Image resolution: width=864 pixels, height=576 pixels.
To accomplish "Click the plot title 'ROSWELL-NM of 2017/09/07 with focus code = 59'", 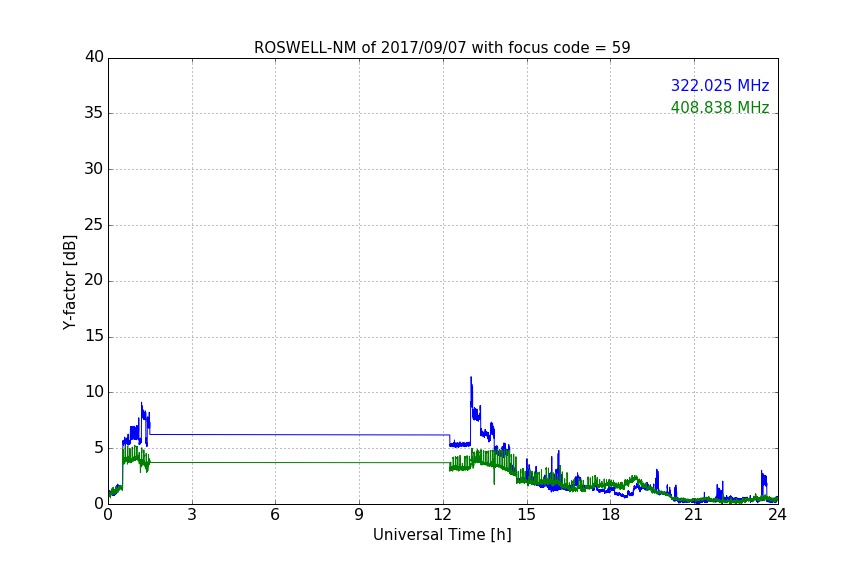I will click(x=442, y=47).
